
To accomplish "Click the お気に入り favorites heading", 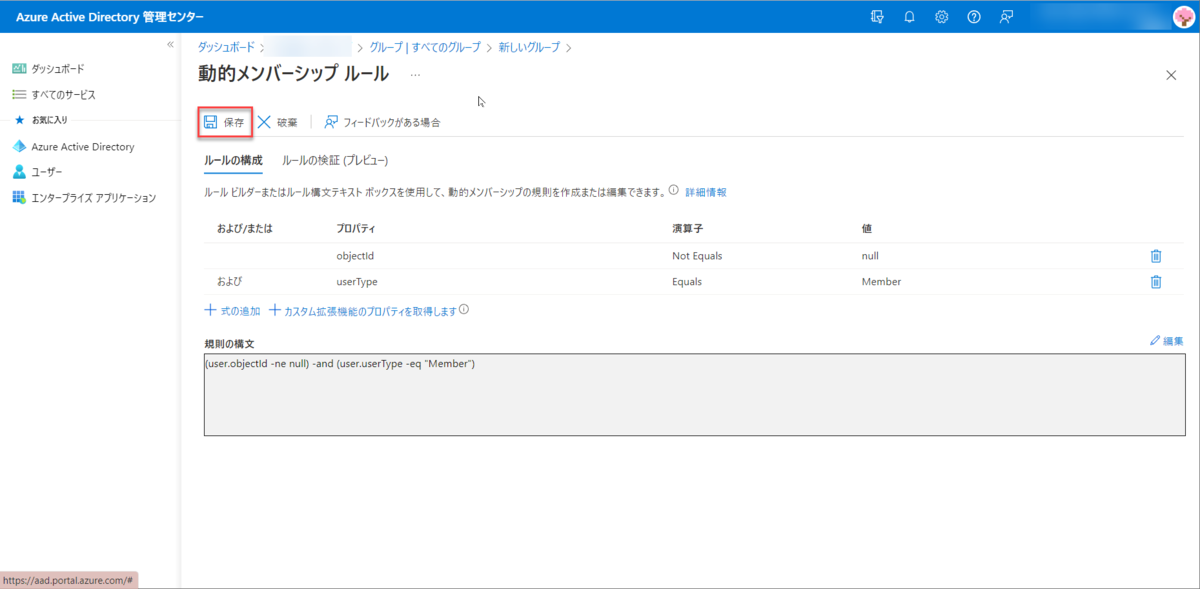I will (49, 120).
